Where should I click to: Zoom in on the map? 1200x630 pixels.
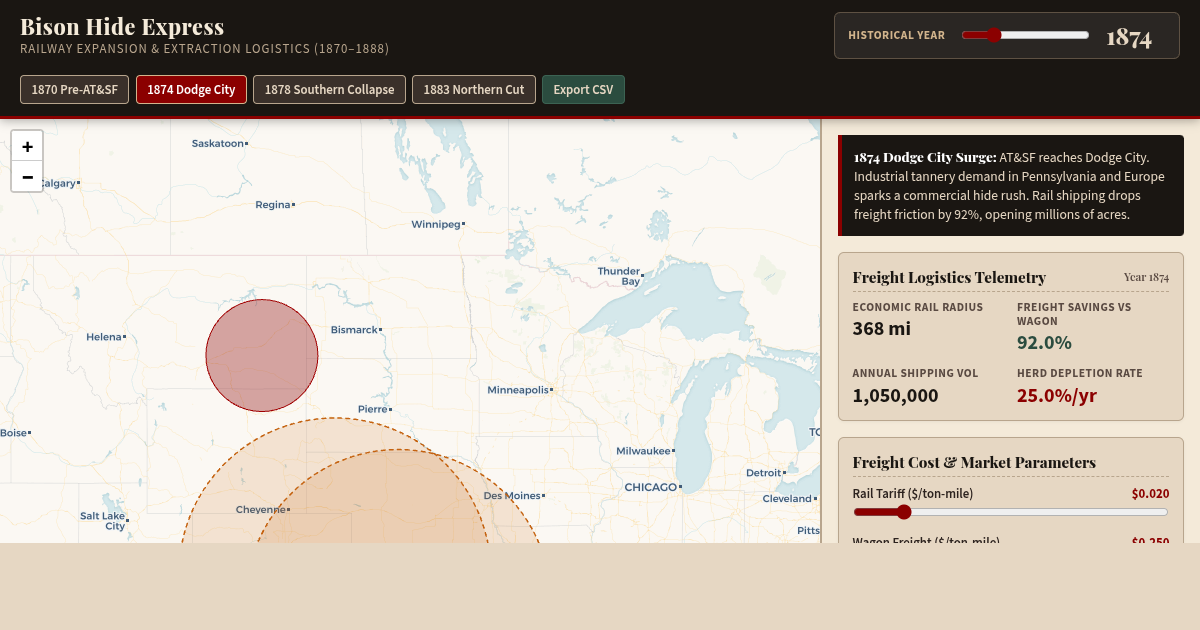pyautogui.click(x=27, y=146)
